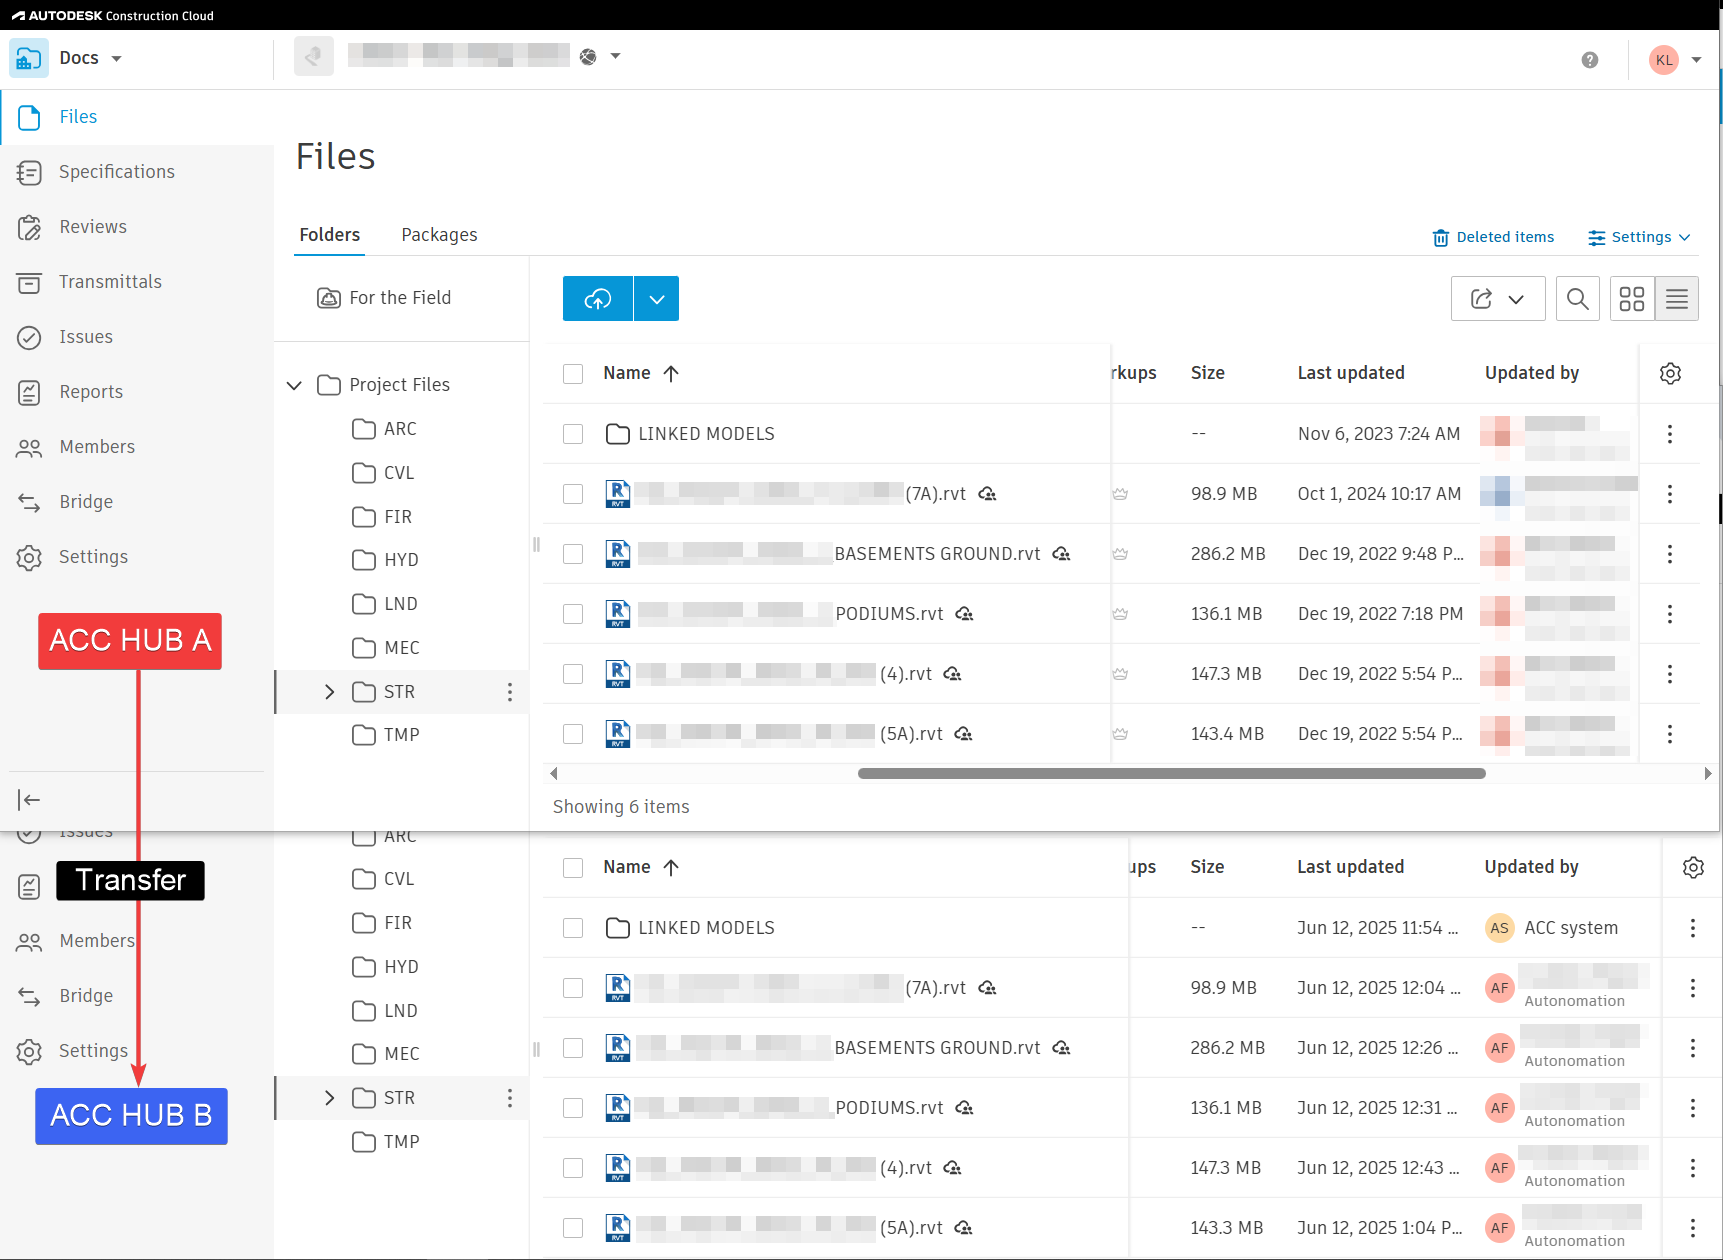This screenshot has height=1260, width=1723.
Task: Tick the select-all checkbox in the top table
Action: (x=573, y=374)
